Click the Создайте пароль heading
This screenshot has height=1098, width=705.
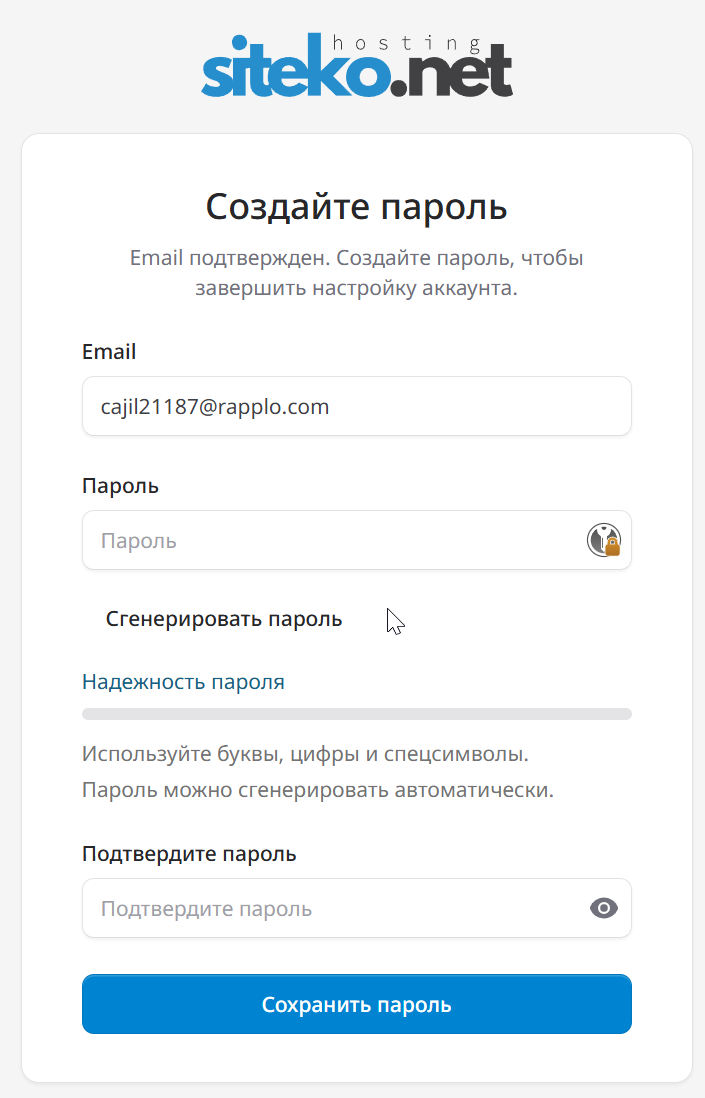(356, 207)
